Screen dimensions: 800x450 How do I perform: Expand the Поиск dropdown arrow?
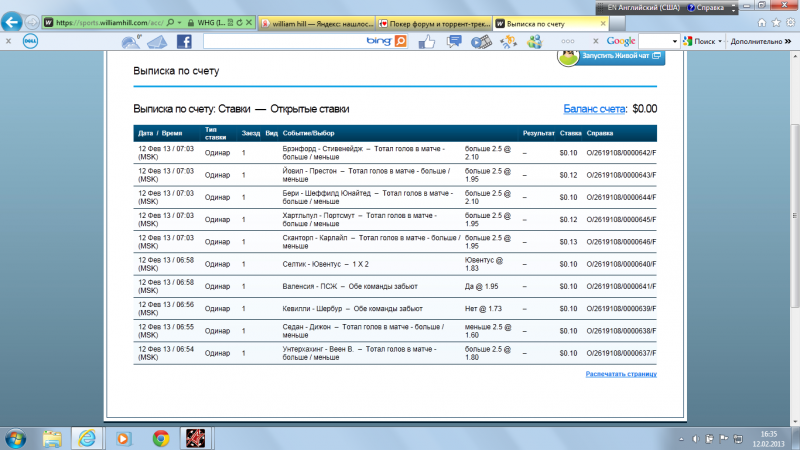click(x=720, y=41)
